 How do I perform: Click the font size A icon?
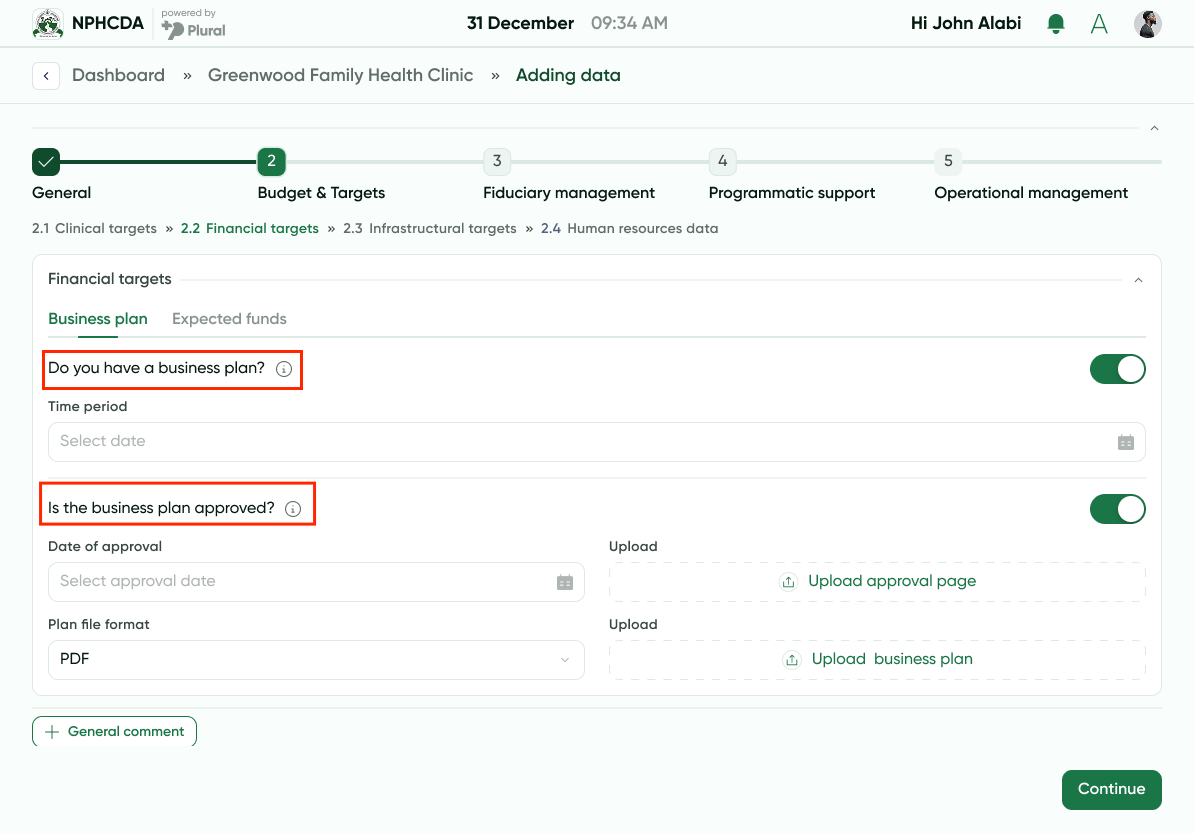(1099, 24)
